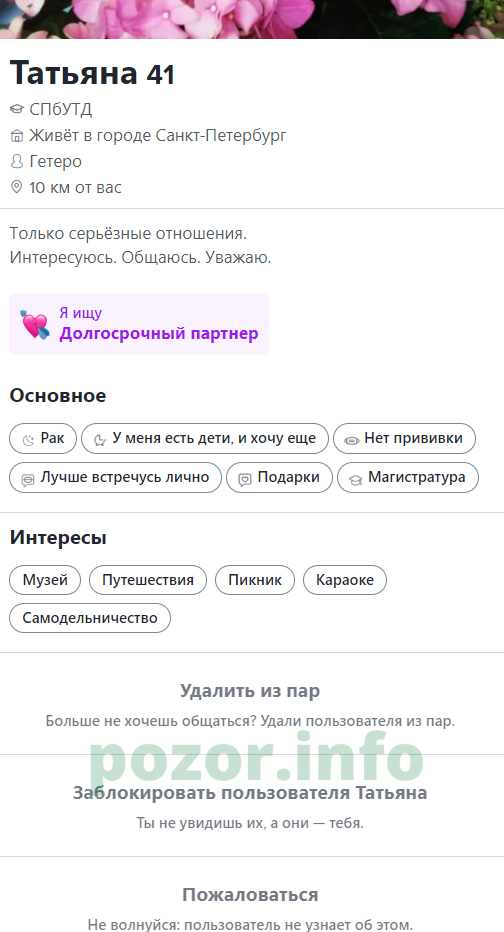Click Удалить из пар
Viewport: 504px width, 932px height.
[250, 691]
